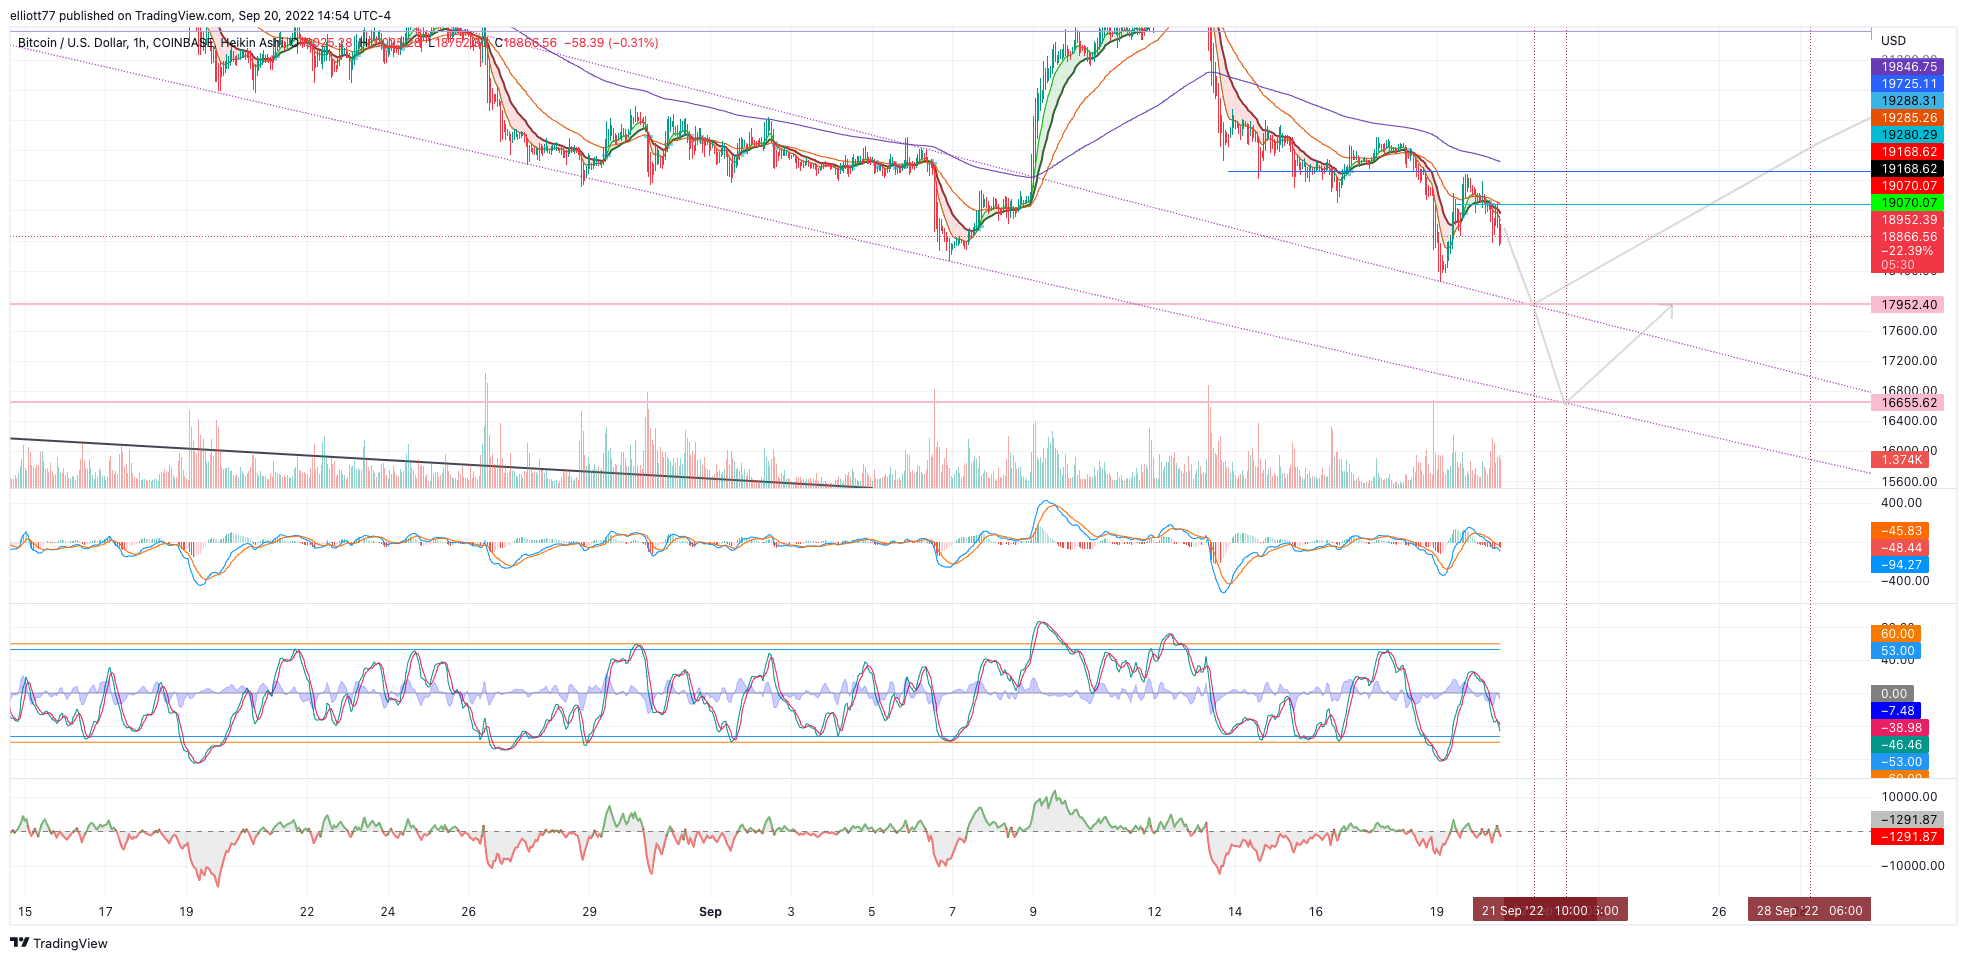Viewport: 1967px width, 960px height.
Task: Click the red 19070.07 price label
Action: pyautogui.click(x=1907, y=186)
